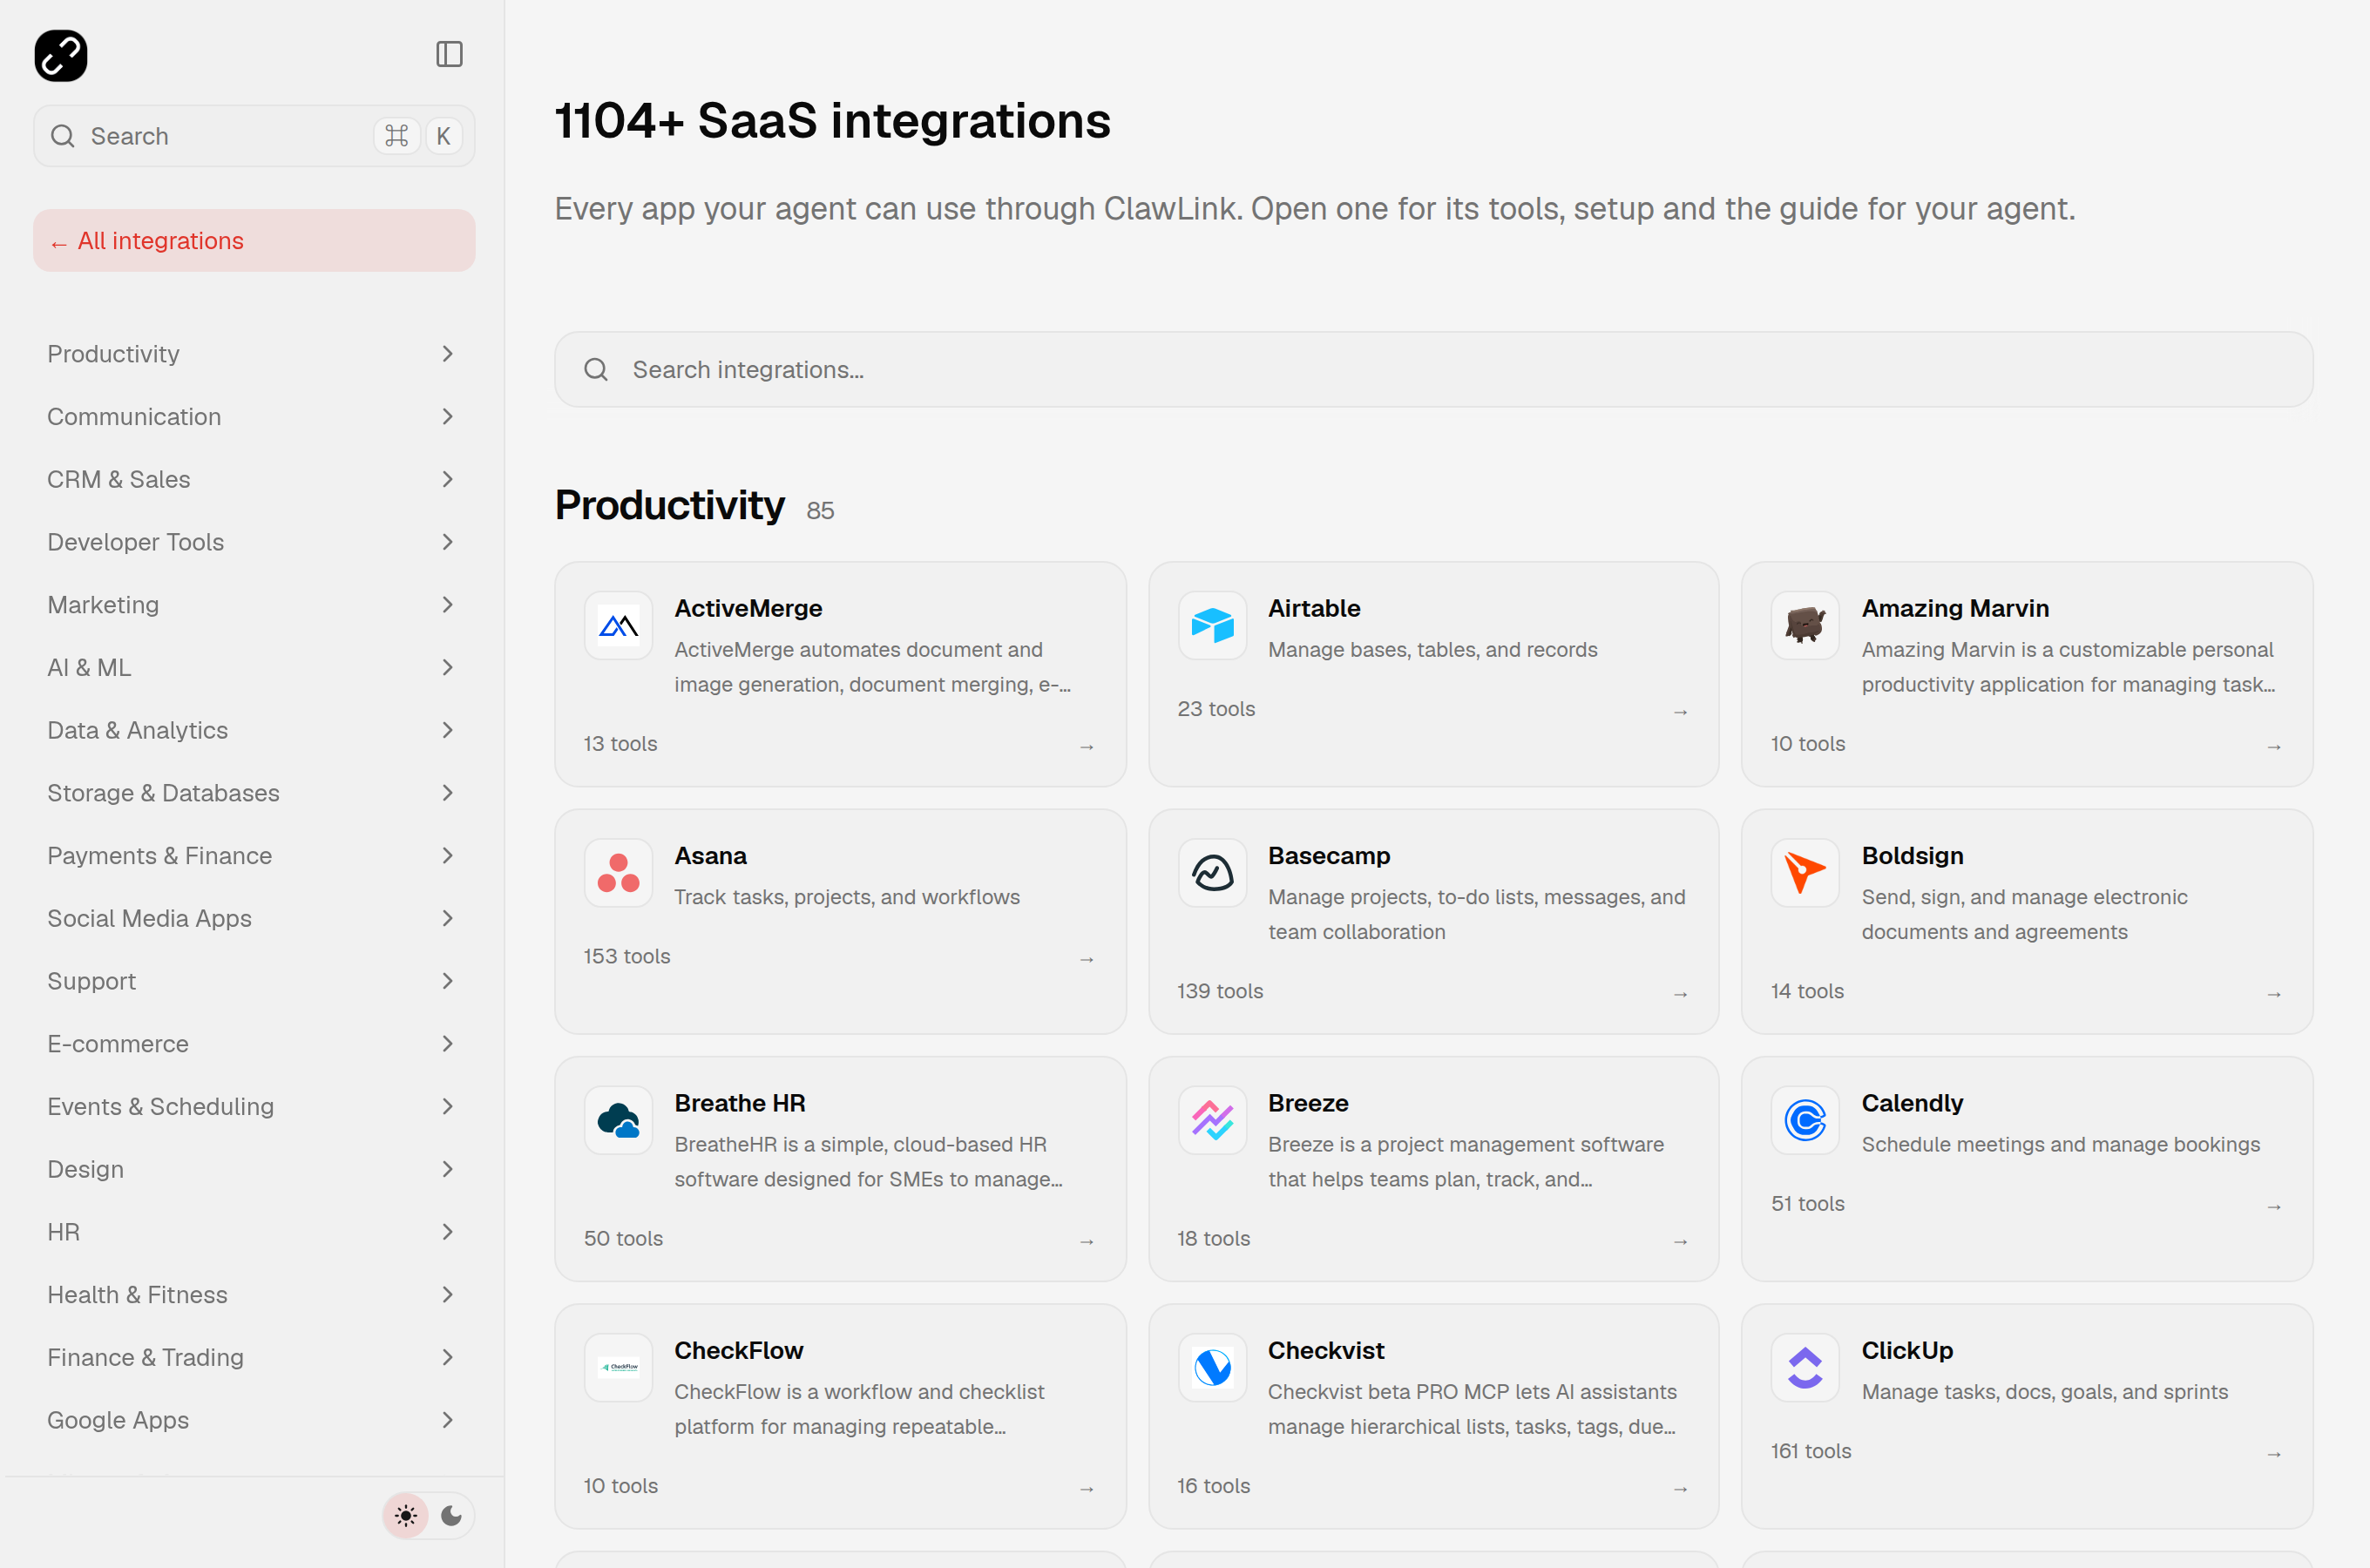Expand the Communication category chevron
The height and width of the screenshot is (1568, 2370).
point(447,416)
